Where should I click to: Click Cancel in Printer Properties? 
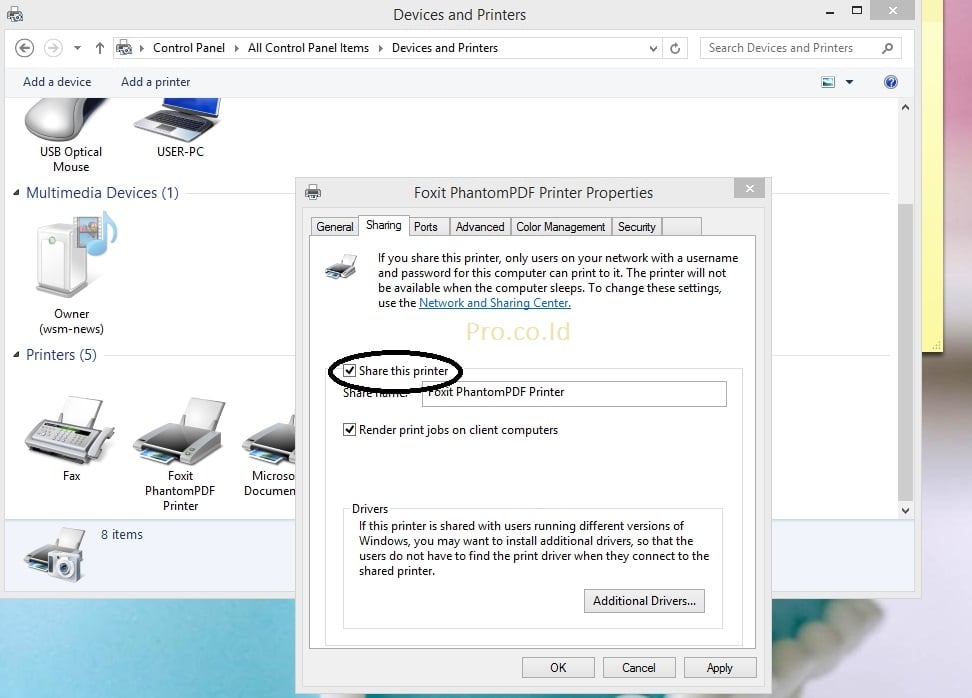(x=638, y=668)
